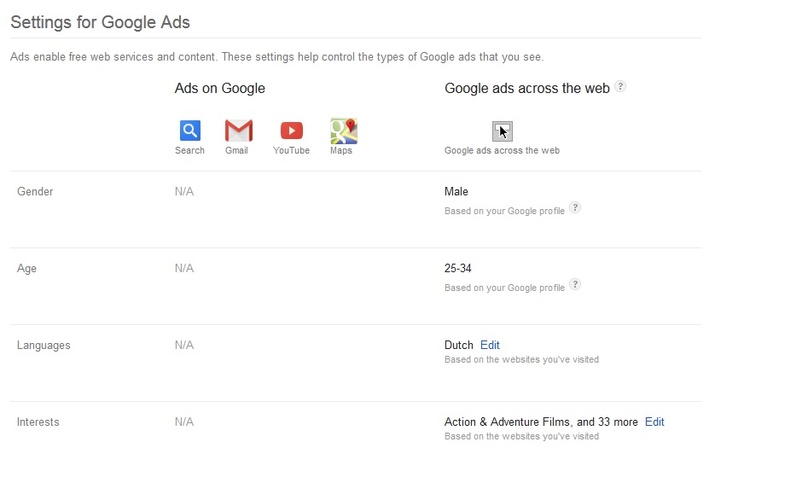Click the Search magnifier icon

190,130
